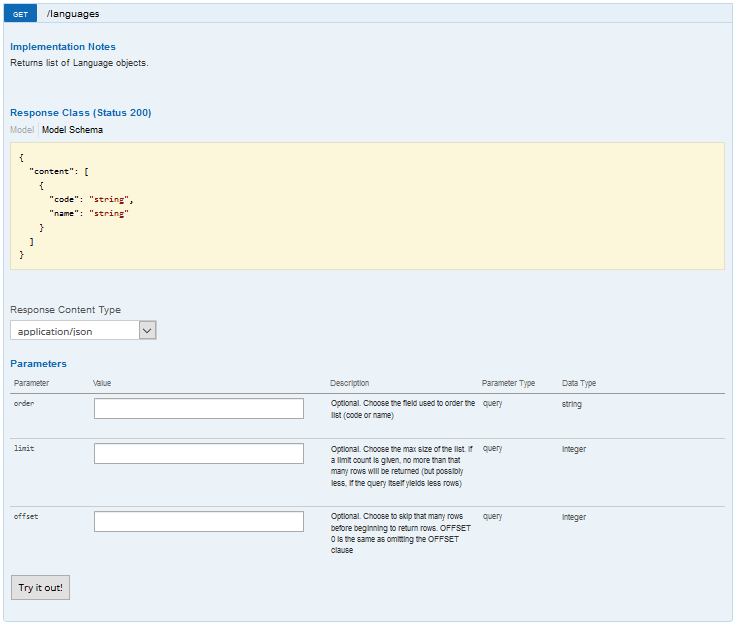Open the Response Content Type dropdown arrow
The height and width of the screenshot is (625, 738).
pos(147,330)
